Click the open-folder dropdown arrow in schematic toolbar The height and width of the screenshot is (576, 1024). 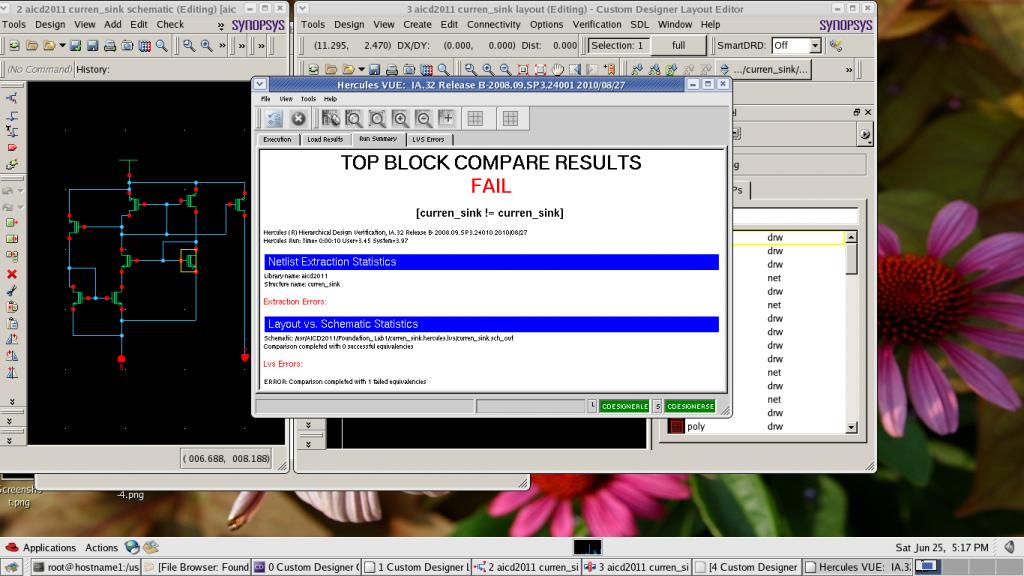point(62,45)
